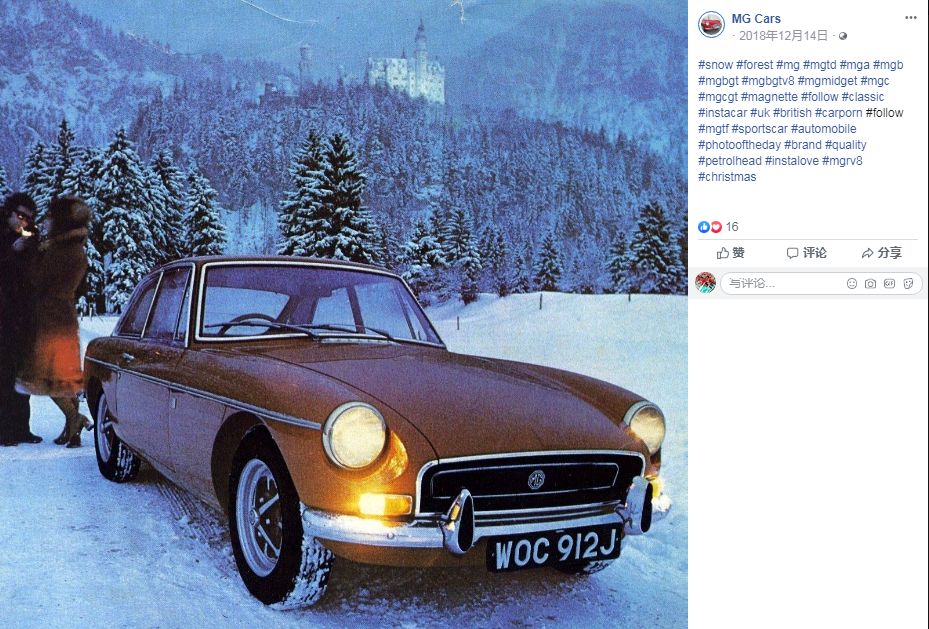The height and width of the screenshot is (629, 929).
Task: Click the 评论 comment button
Action: [x=806, y=253]
